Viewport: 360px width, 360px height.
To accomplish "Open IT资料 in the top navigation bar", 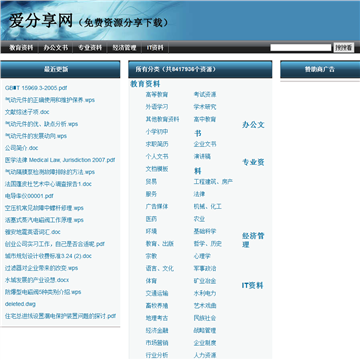I will tap(155, 48).
